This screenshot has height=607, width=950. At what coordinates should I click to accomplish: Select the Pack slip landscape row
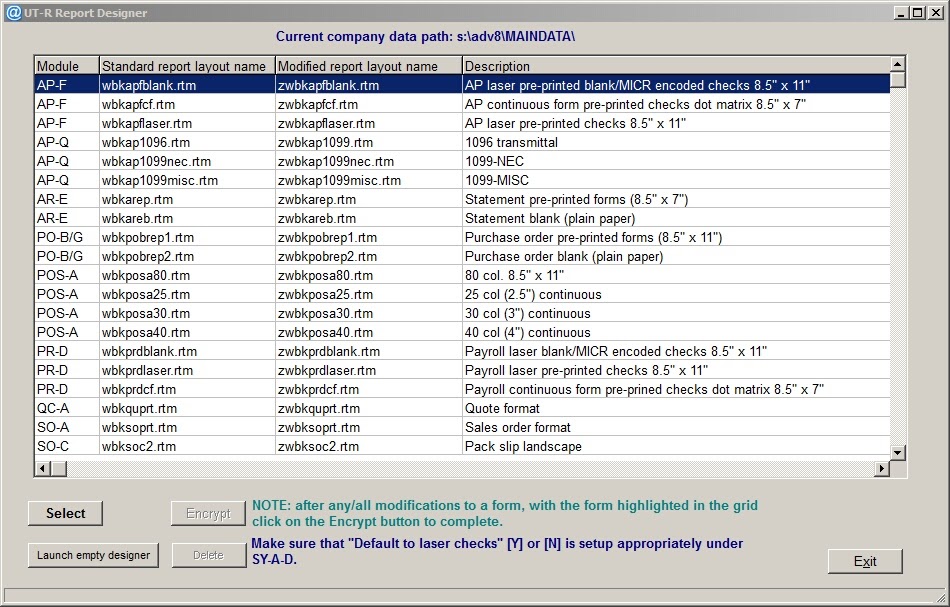click(300, 446)
